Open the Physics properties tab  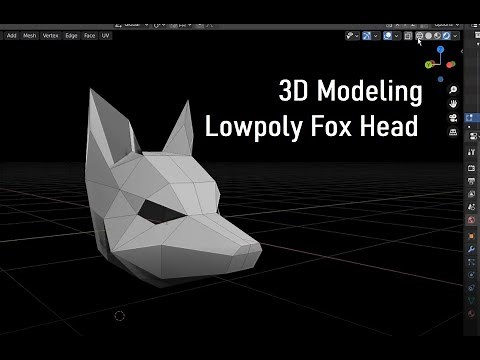click(471, 275)
